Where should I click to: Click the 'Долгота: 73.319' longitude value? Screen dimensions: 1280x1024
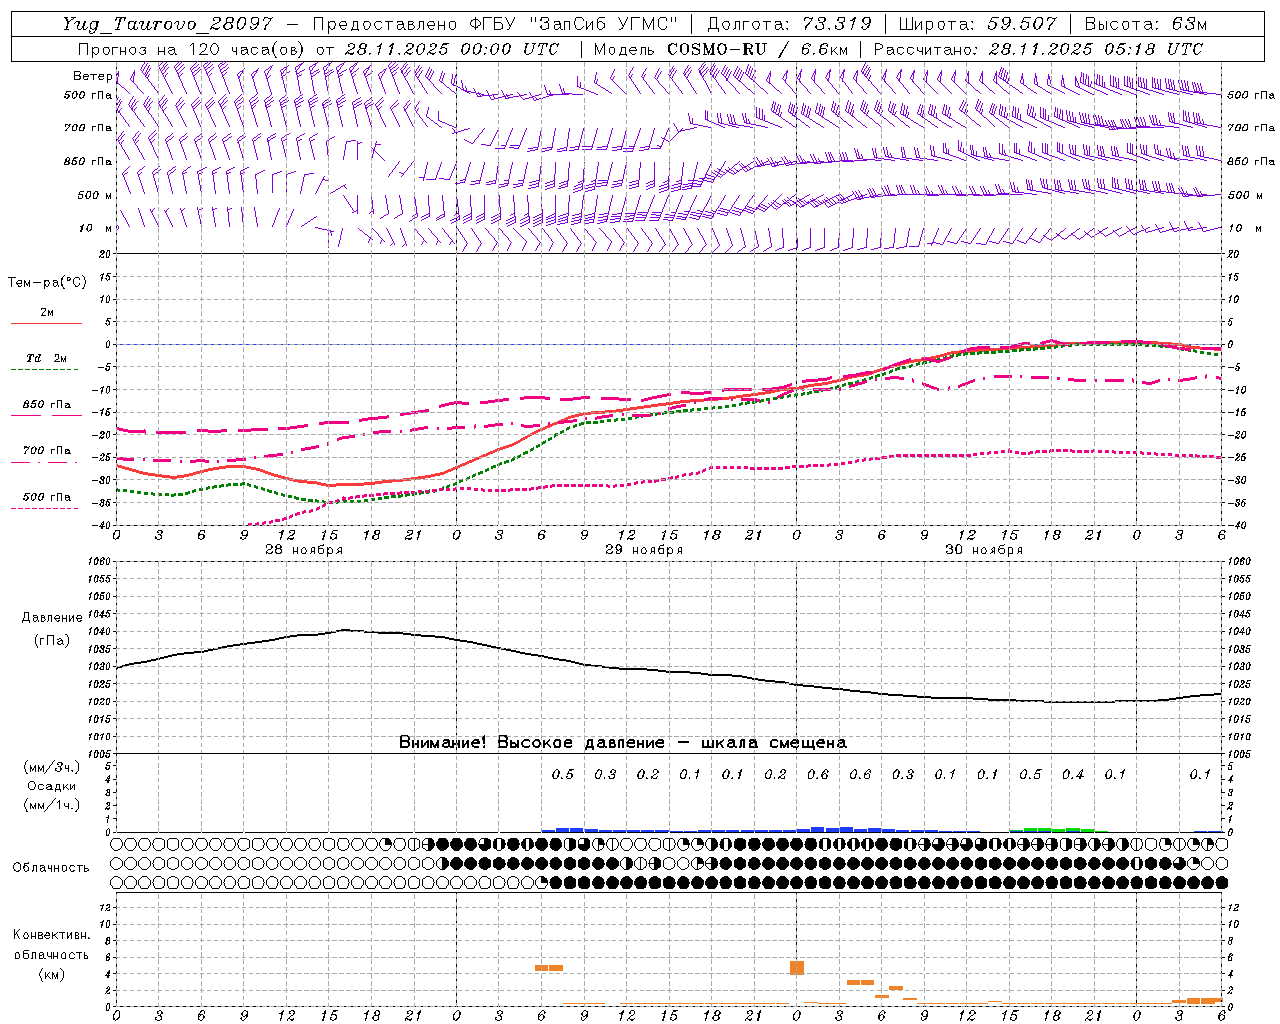(790, 24)
